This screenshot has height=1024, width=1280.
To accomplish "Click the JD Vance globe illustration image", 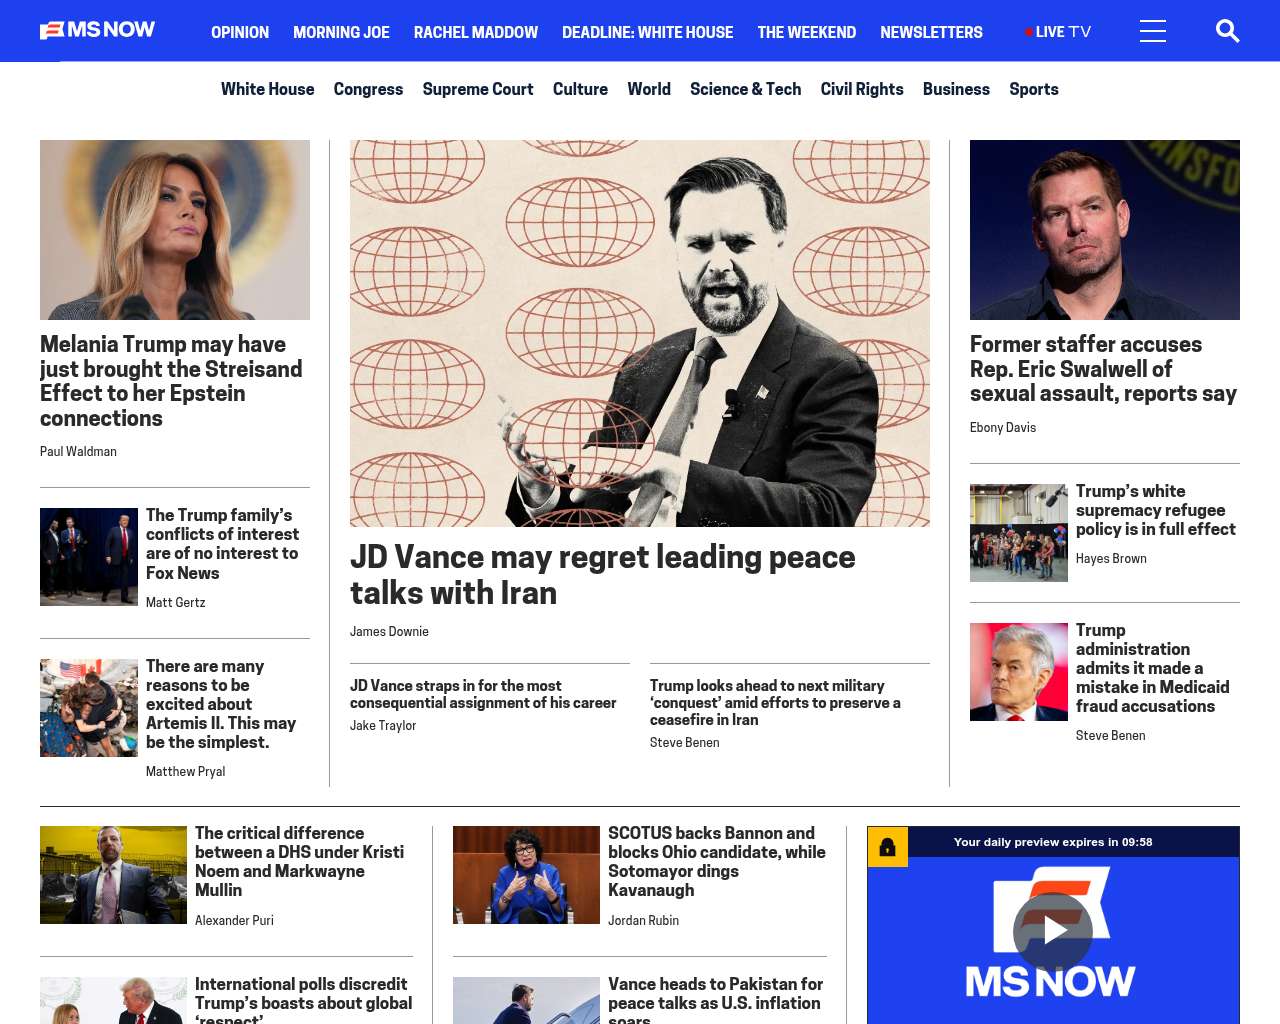I will (640, 333).
